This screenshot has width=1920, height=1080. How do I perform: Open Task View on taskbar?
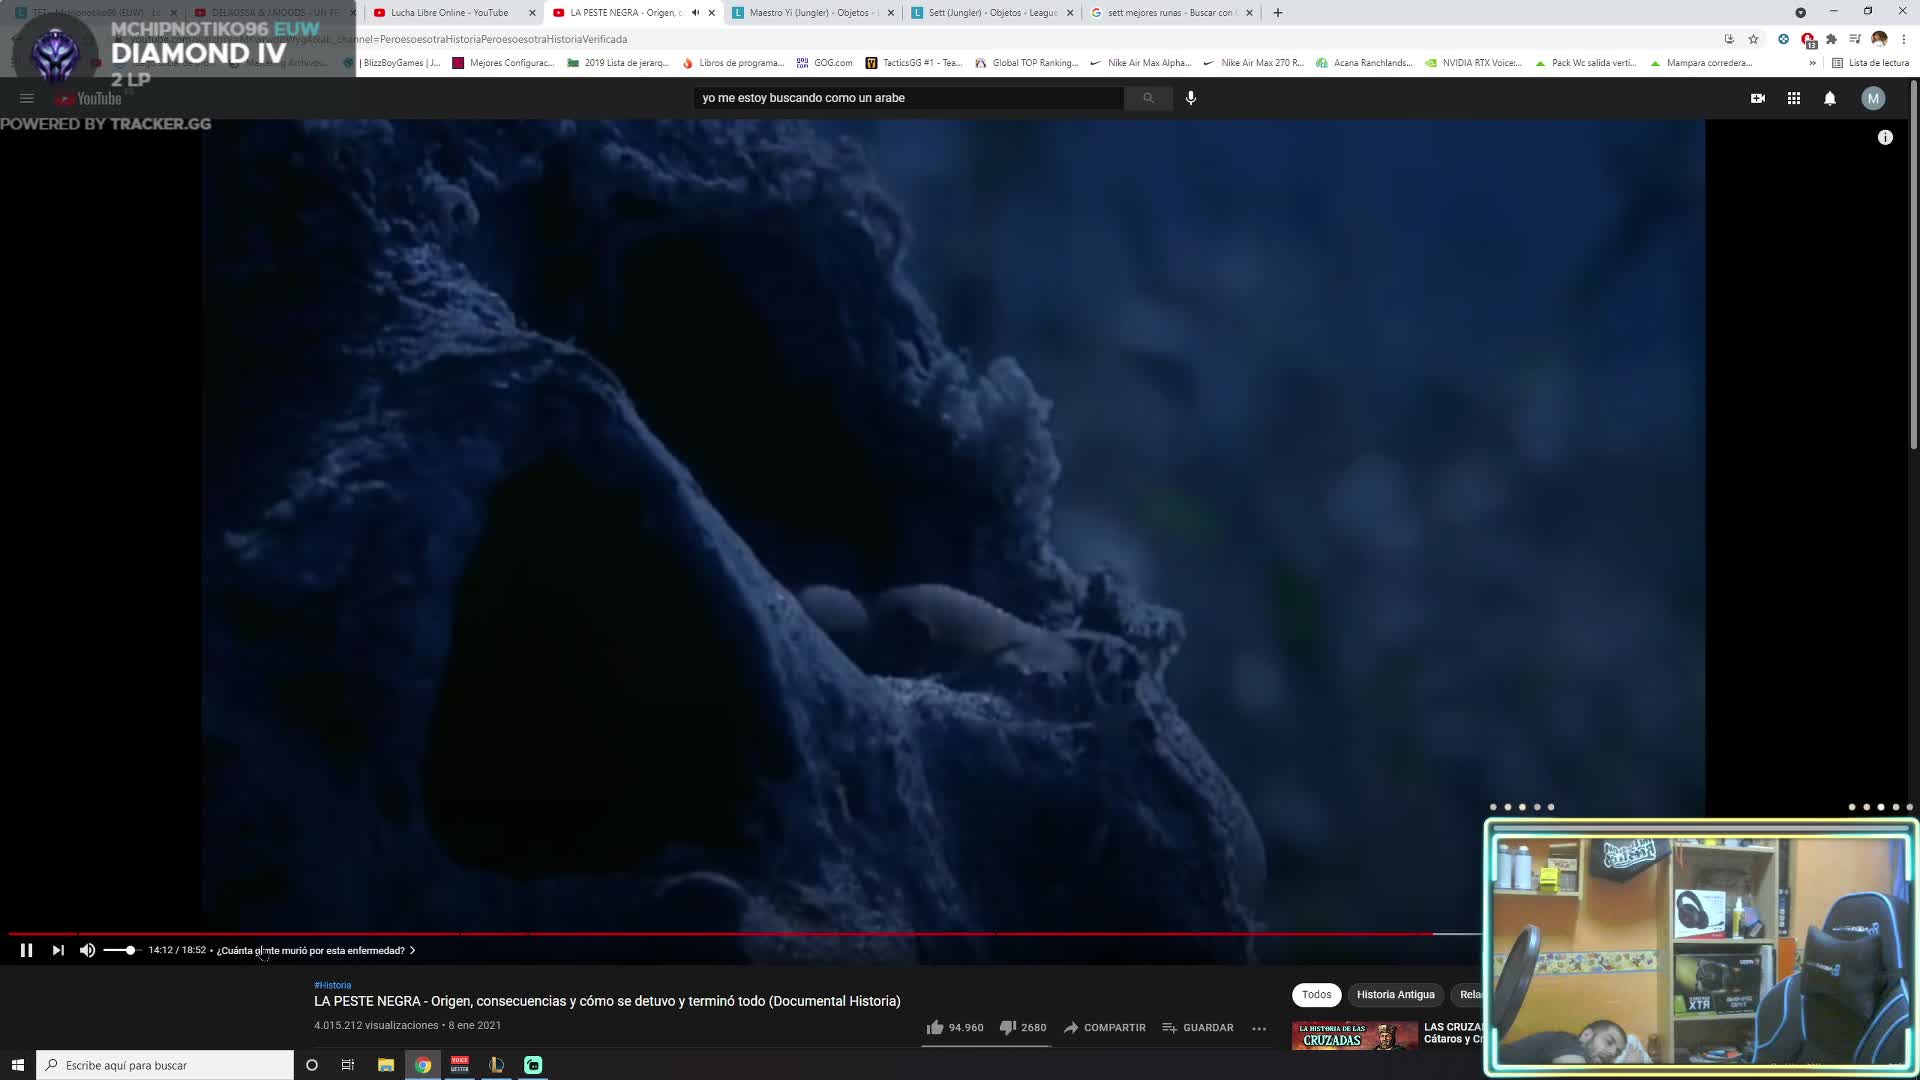click(348, 1065)
